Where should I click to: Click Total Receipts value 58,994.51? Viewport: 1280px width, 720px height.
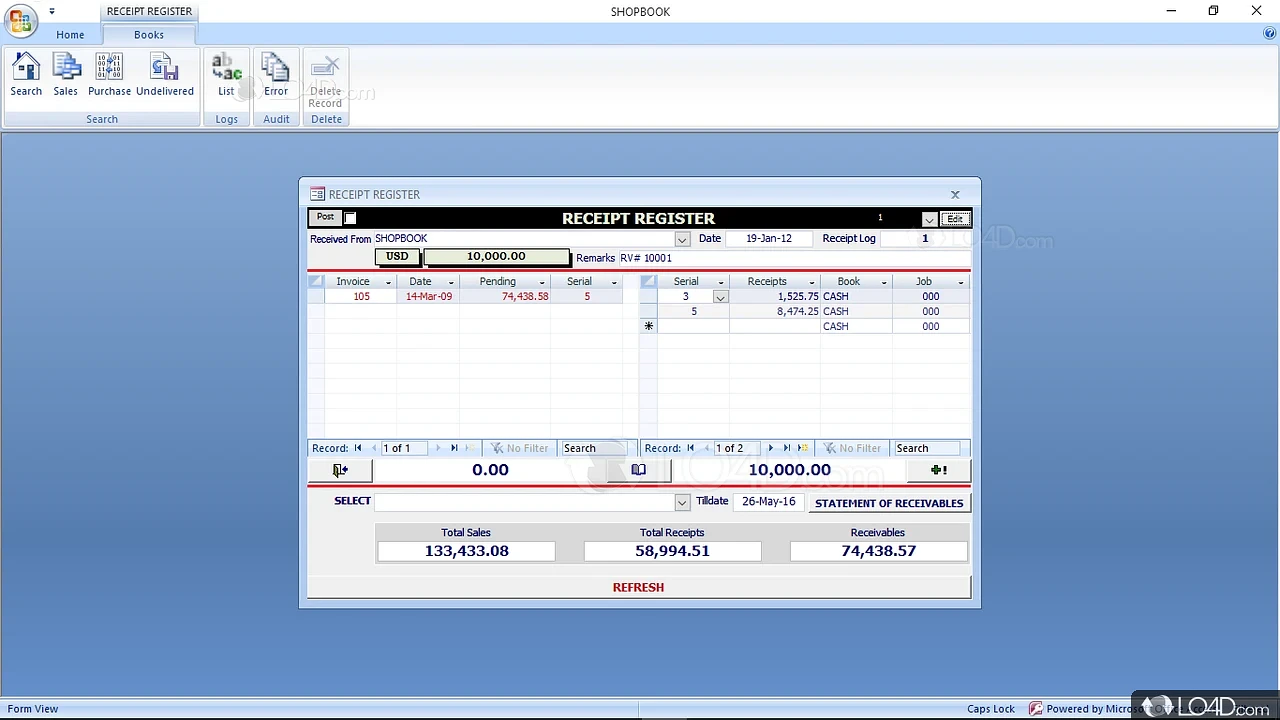coord(672,551)
